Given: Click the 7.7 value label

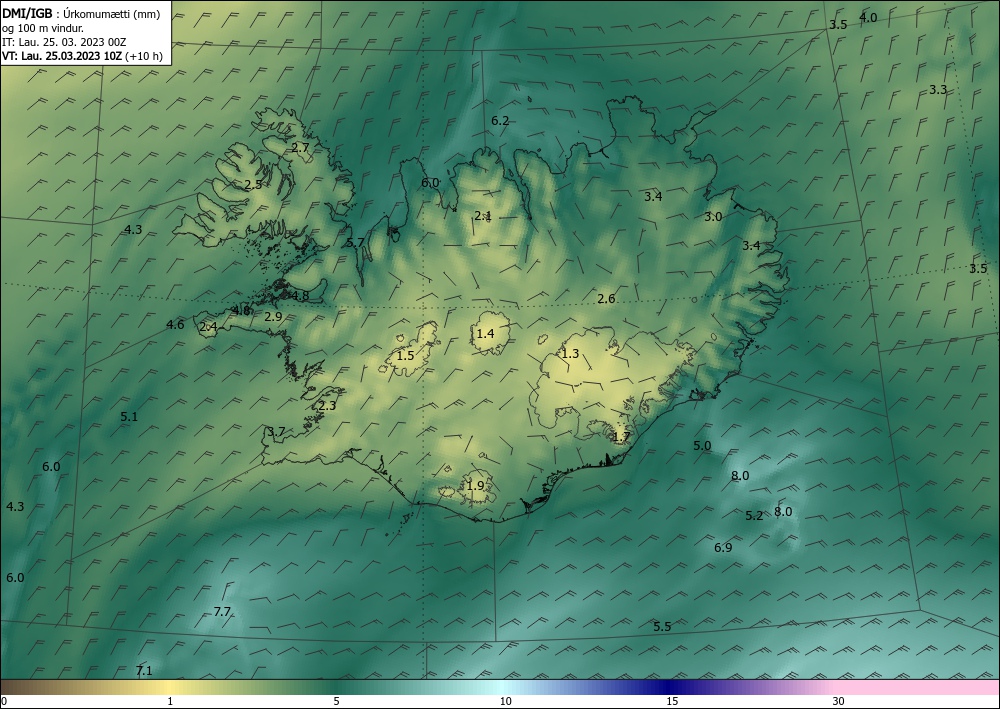Looking at the screenshot, I should click(222, 612).
